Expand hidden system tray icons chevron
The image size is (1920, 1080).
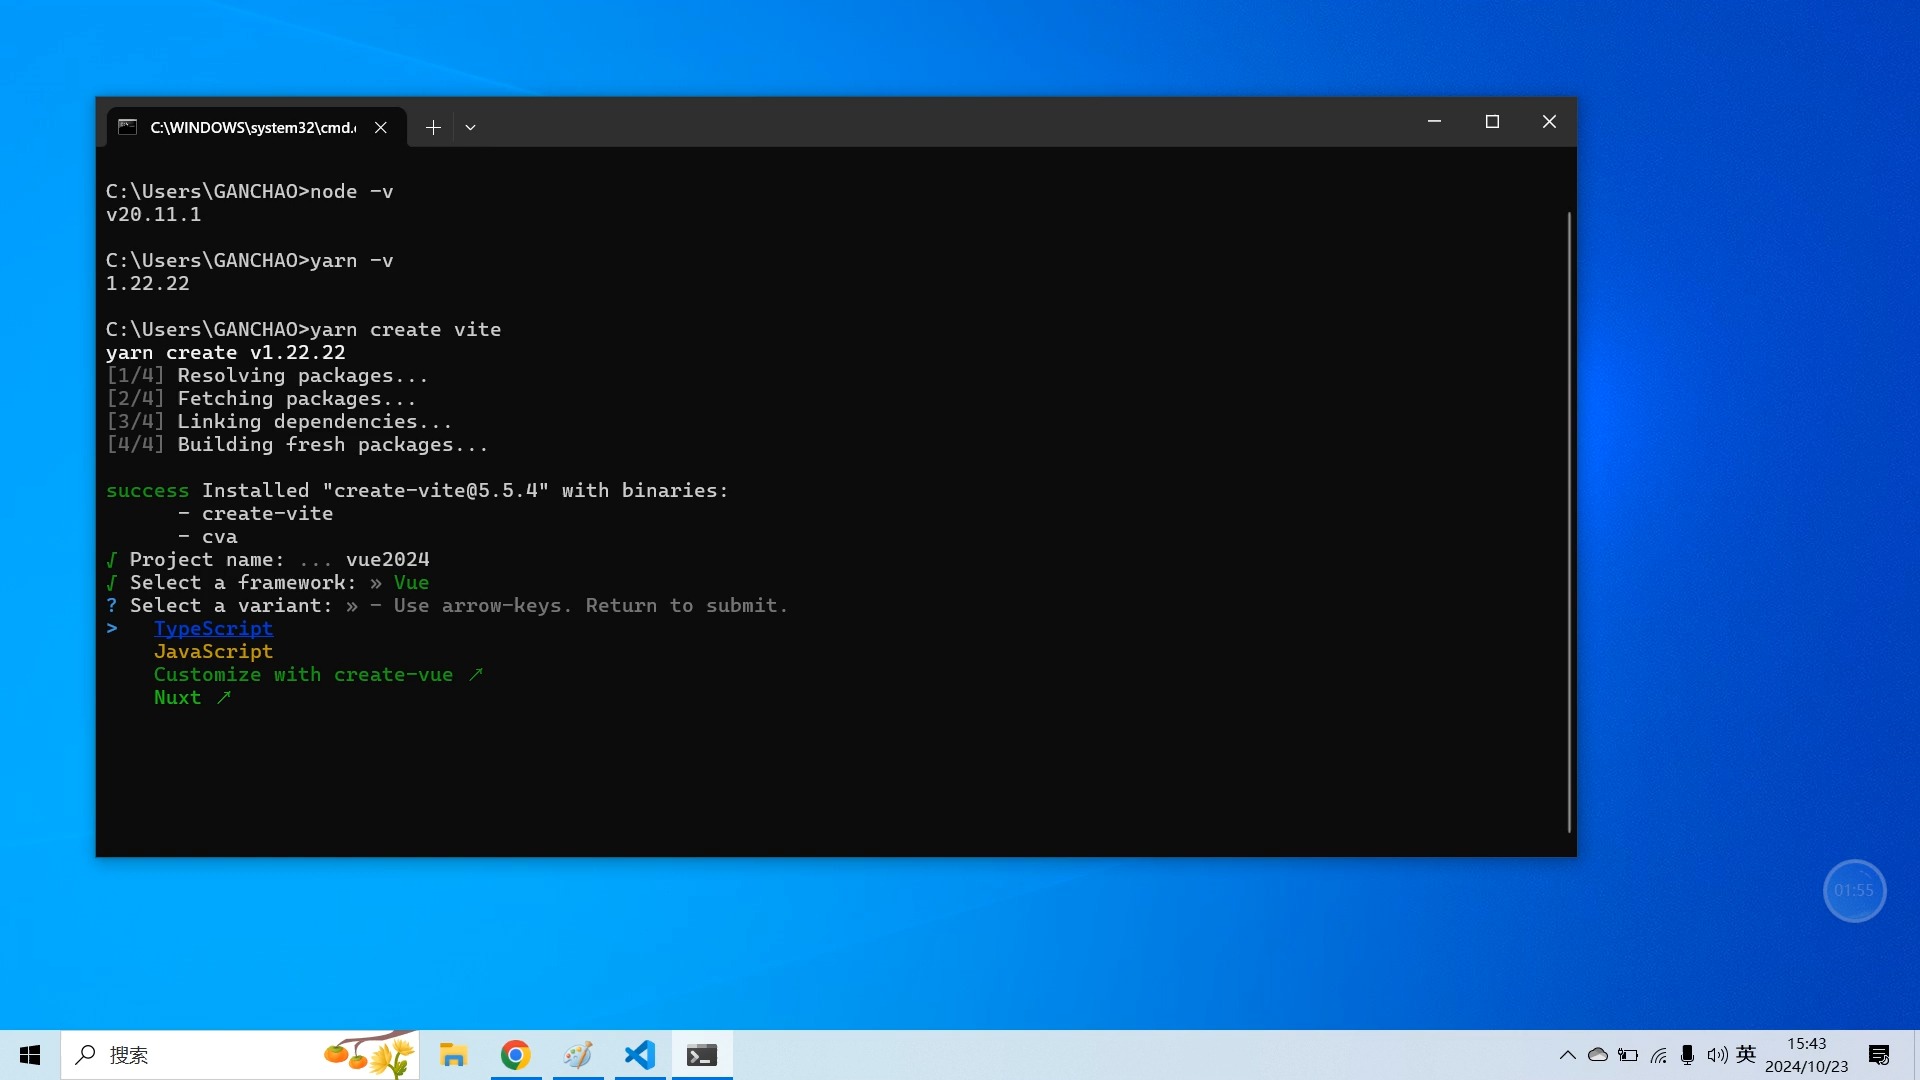(x=1567, y=1055)
